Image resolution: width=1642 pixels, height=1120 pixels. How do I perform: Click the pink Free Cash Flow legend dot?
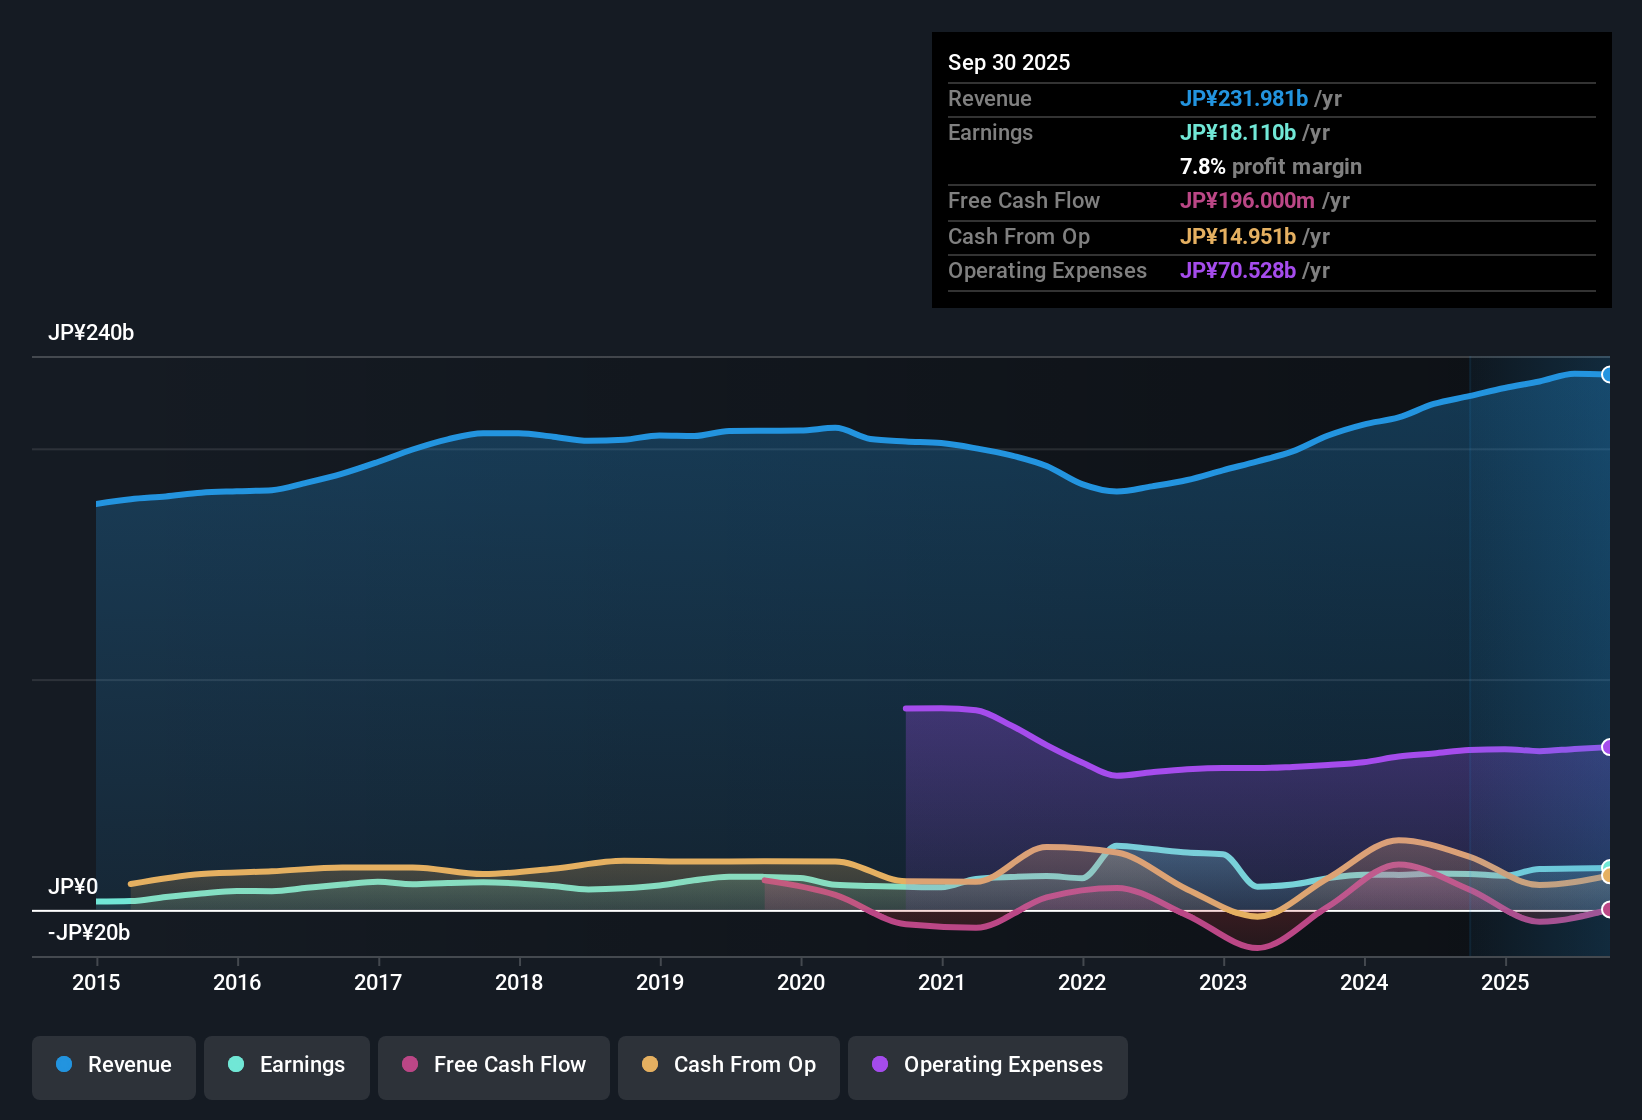pyautogui.click(x=409, y=1065)
